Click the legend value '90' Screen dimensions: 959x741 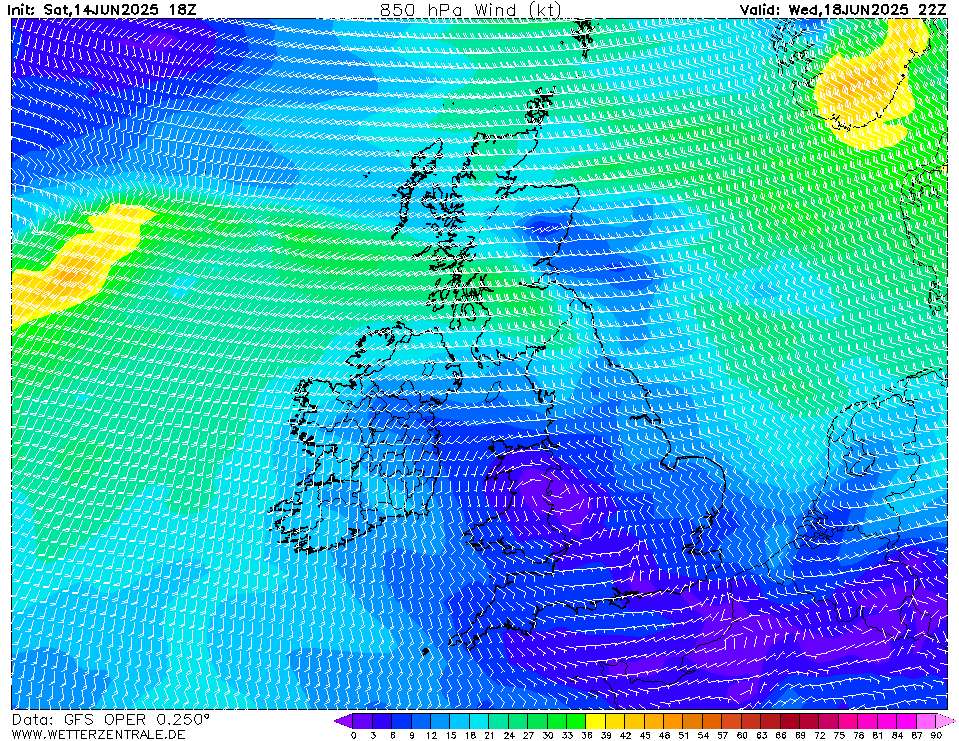[x=936, y=735]
